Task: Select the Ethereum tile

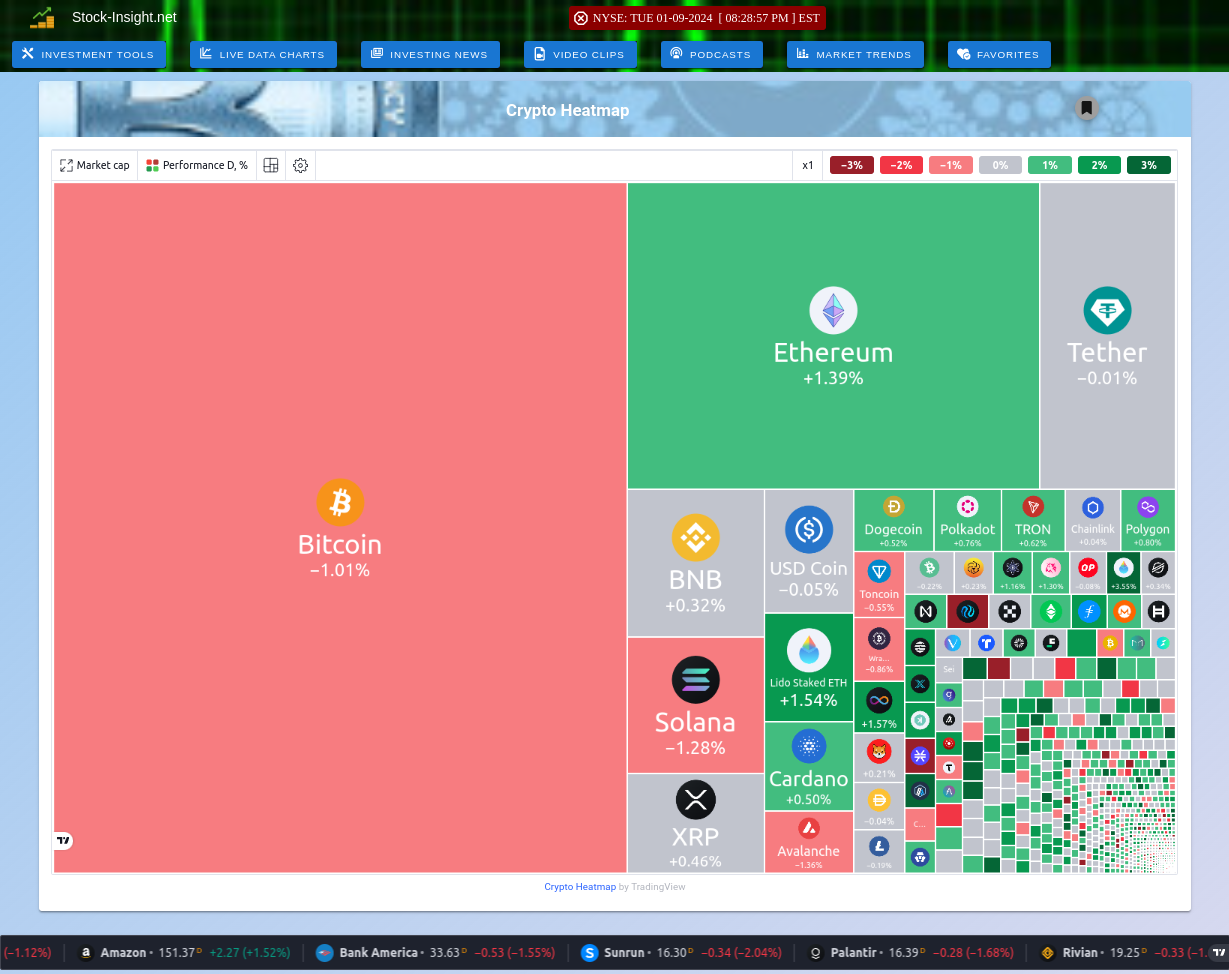Action: tap(833, 336)
